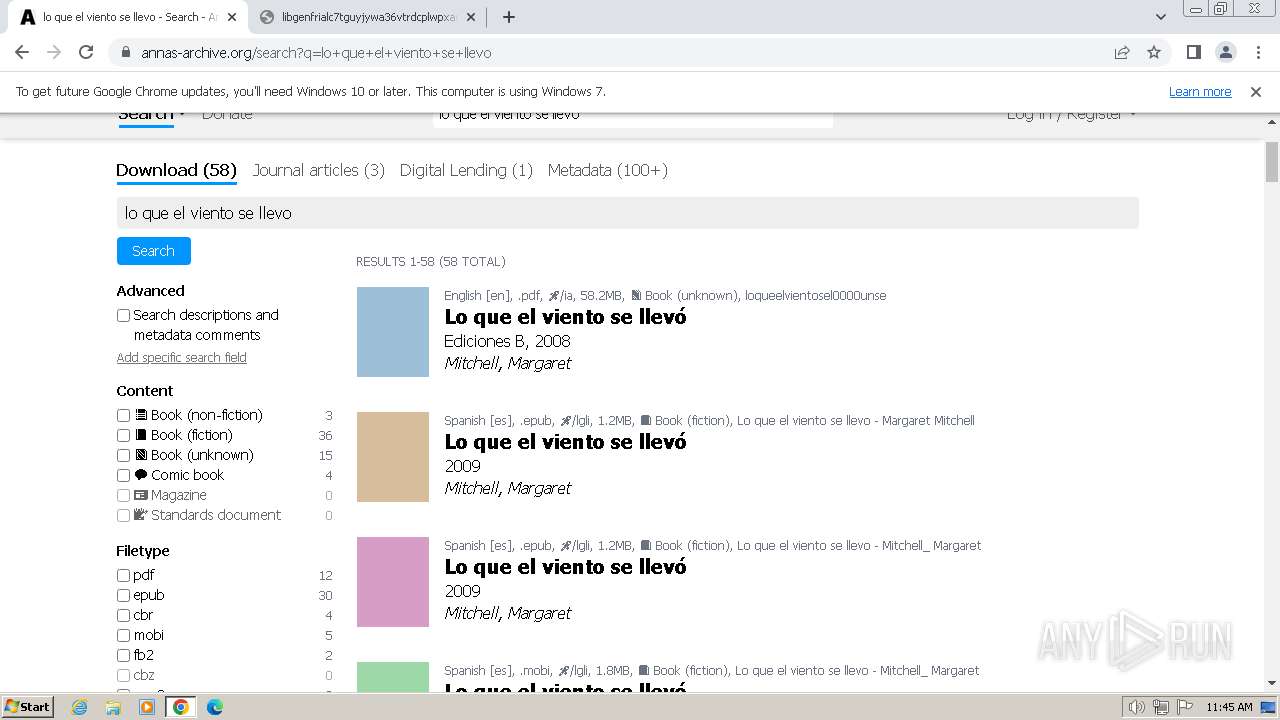Open the Windows Start menu
Screen dimensions: 1280x720
[27, 707]
